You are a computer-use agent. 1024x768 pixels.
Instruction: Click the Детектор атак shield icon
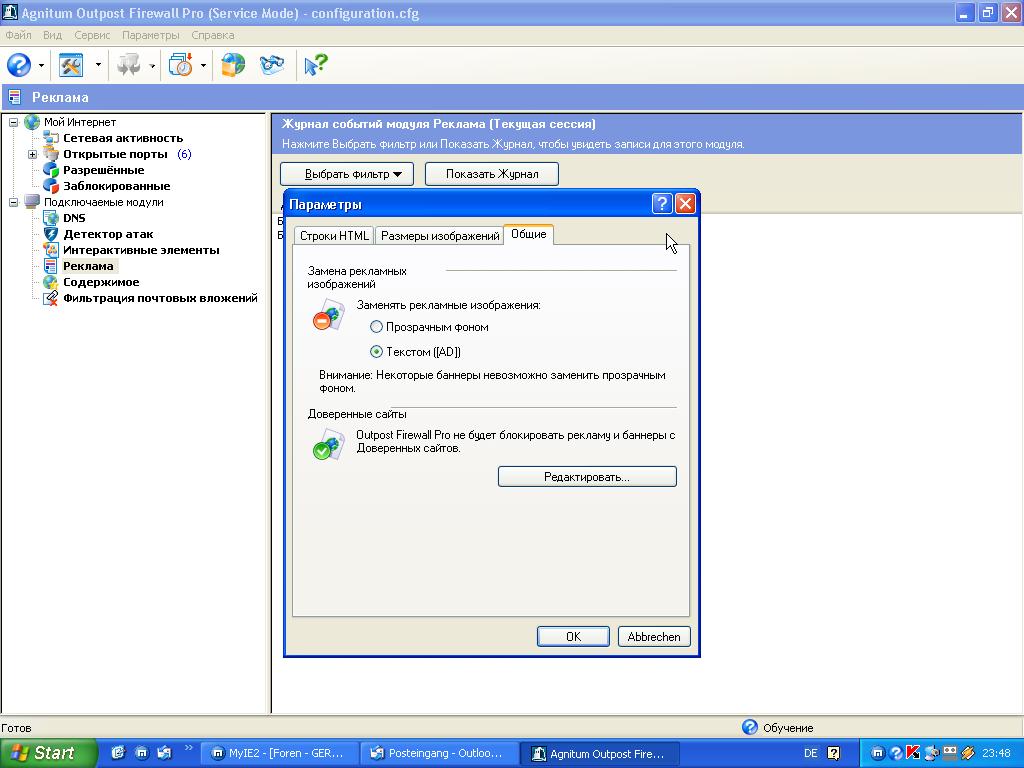(x=51, y=234)
